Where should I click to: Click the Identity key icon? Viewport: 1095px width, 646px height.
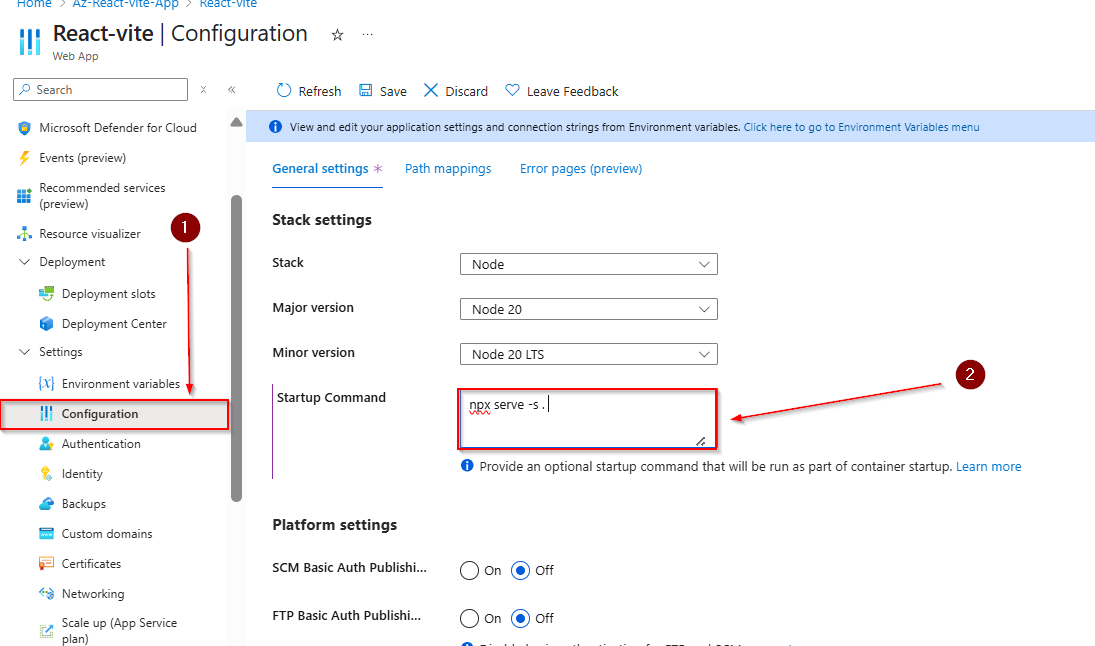47,474
